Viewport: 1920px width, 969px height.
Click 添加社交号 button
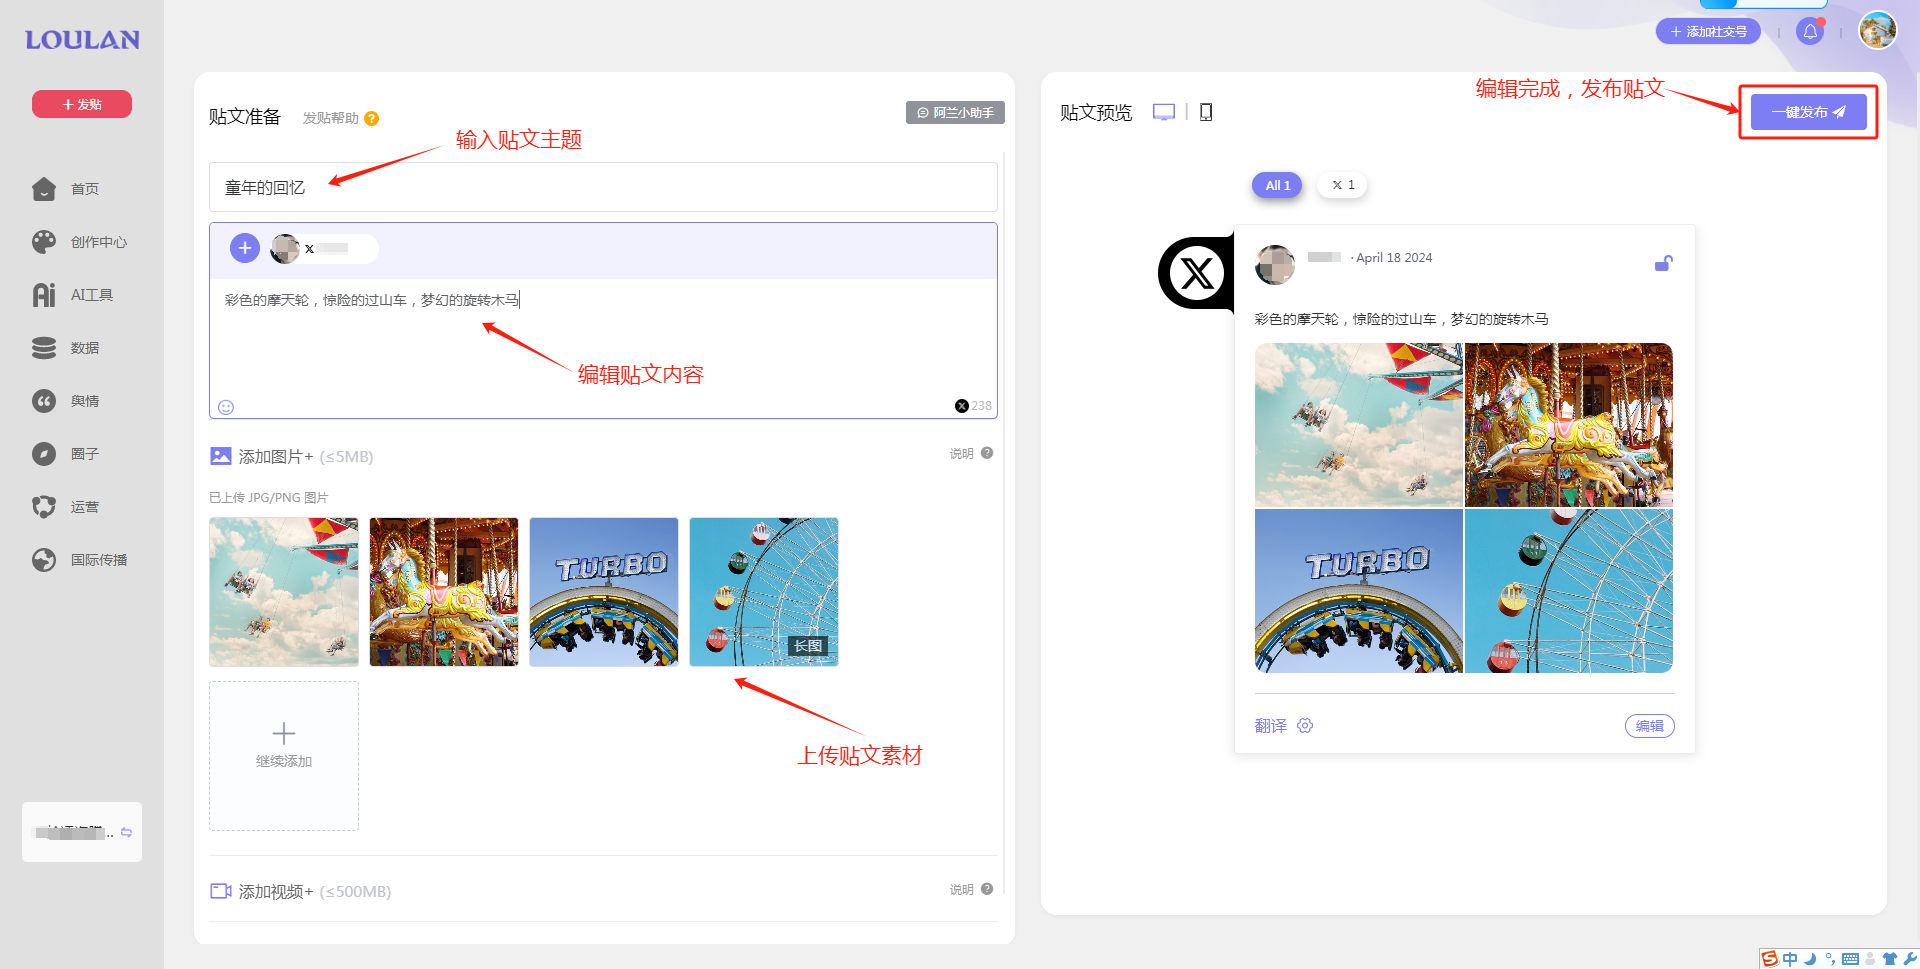[x=1708, y=32]
